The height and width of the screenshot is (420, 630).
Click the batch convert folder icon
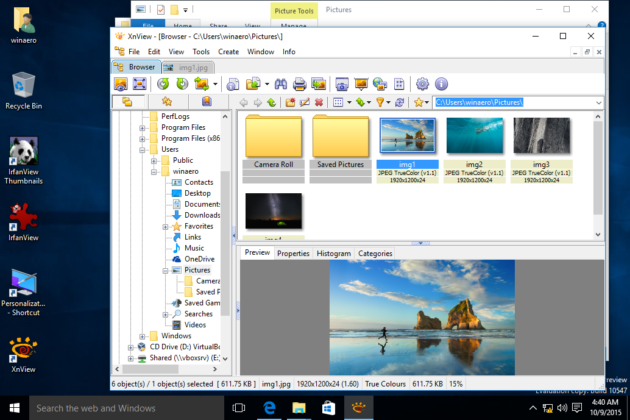[x=253, y=84]
